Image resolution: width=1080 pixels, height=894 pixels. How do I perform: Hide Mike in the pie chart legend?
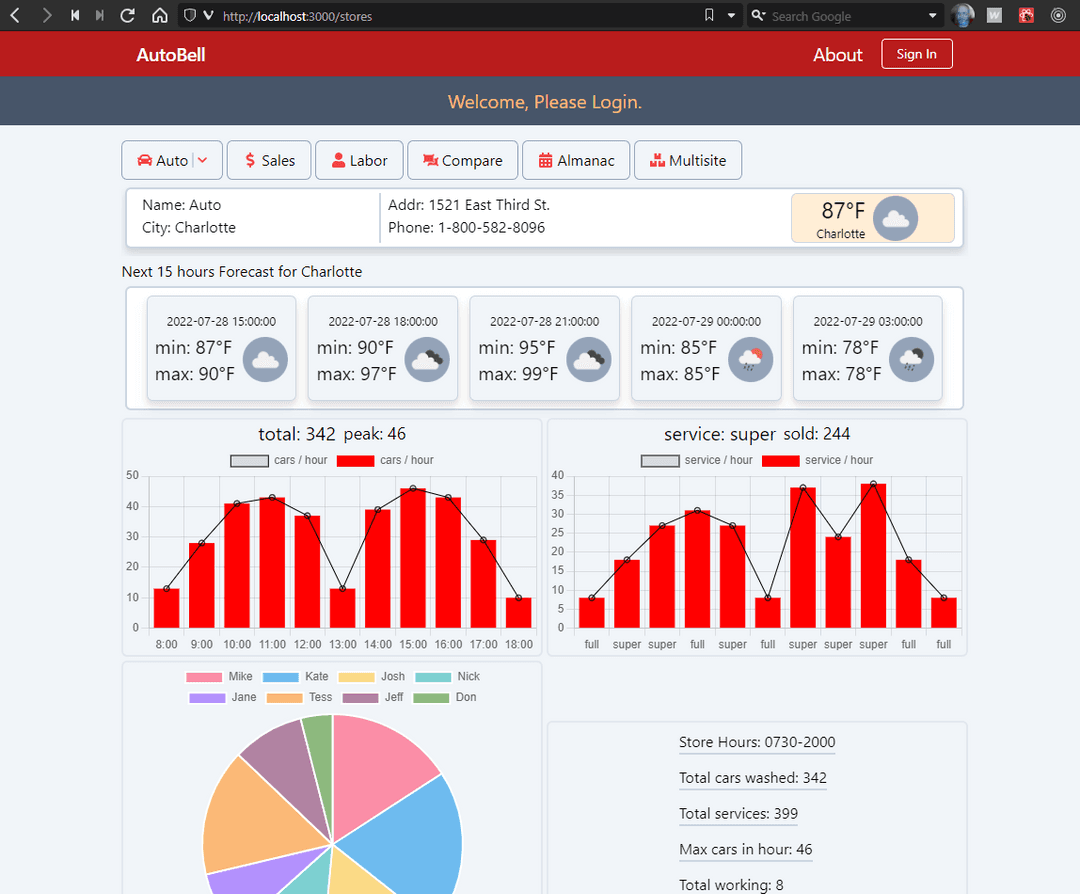[219, 677]
